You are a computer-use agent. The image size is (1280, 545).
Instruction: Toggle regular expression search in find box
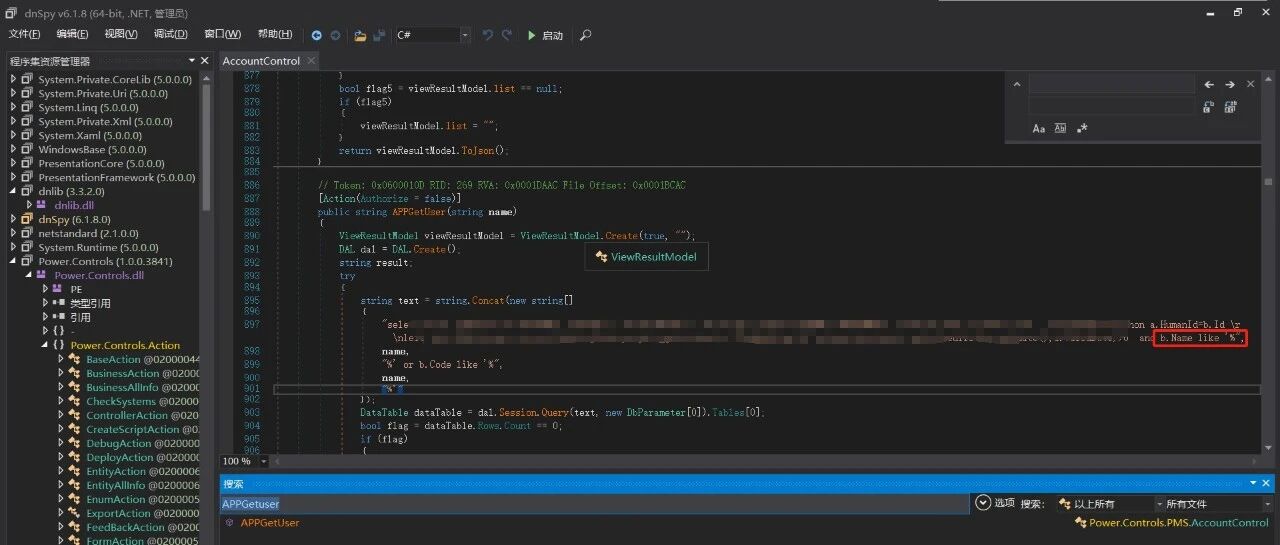[x=1081, y=128]
